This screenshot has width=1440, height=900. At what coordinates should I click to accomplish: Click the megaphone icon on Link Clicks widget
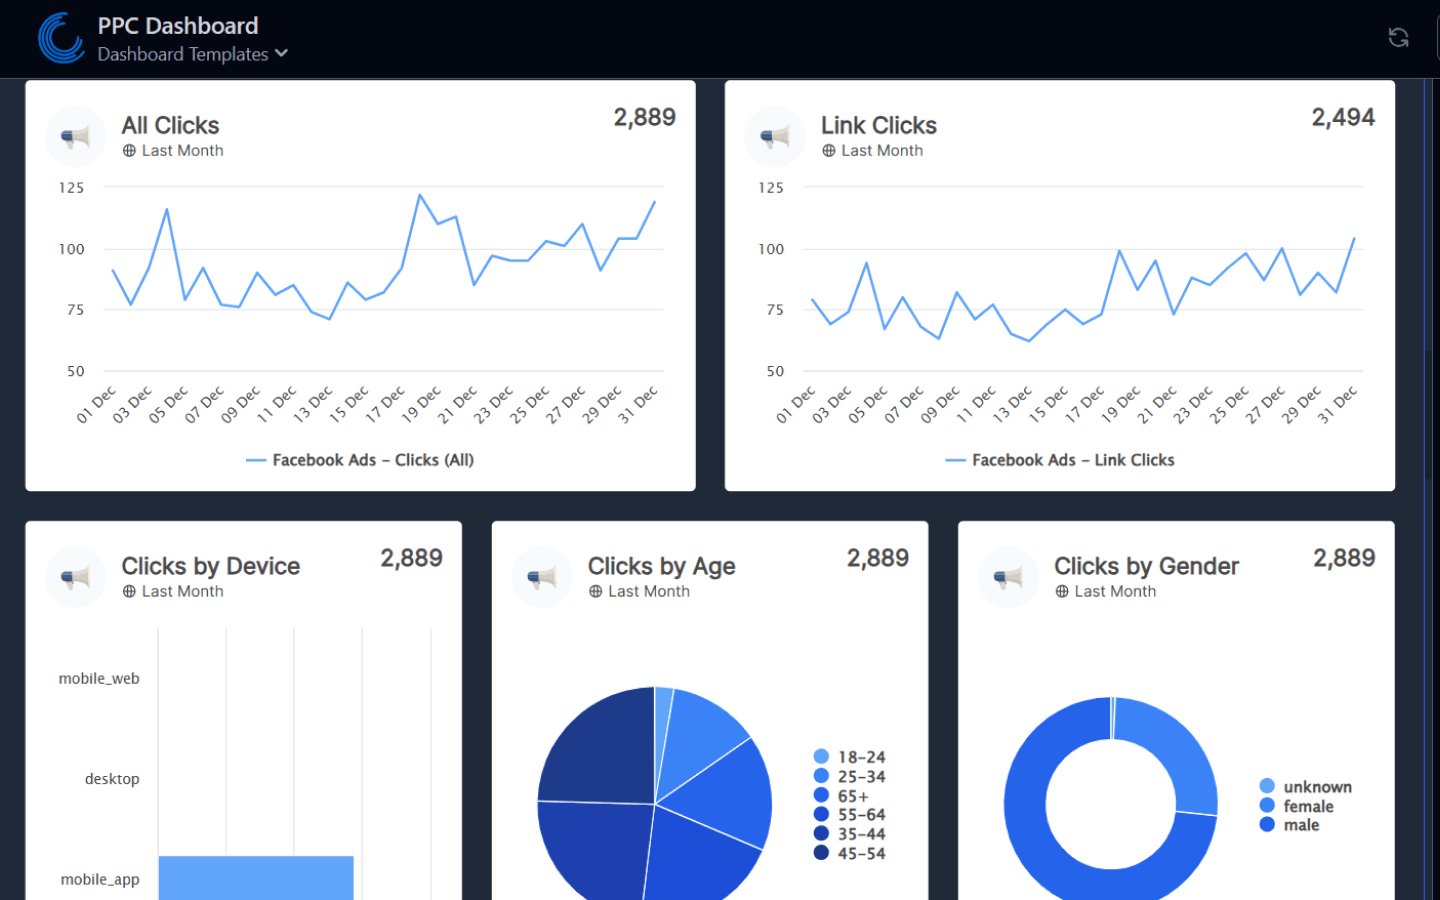[x=775, y=136]
